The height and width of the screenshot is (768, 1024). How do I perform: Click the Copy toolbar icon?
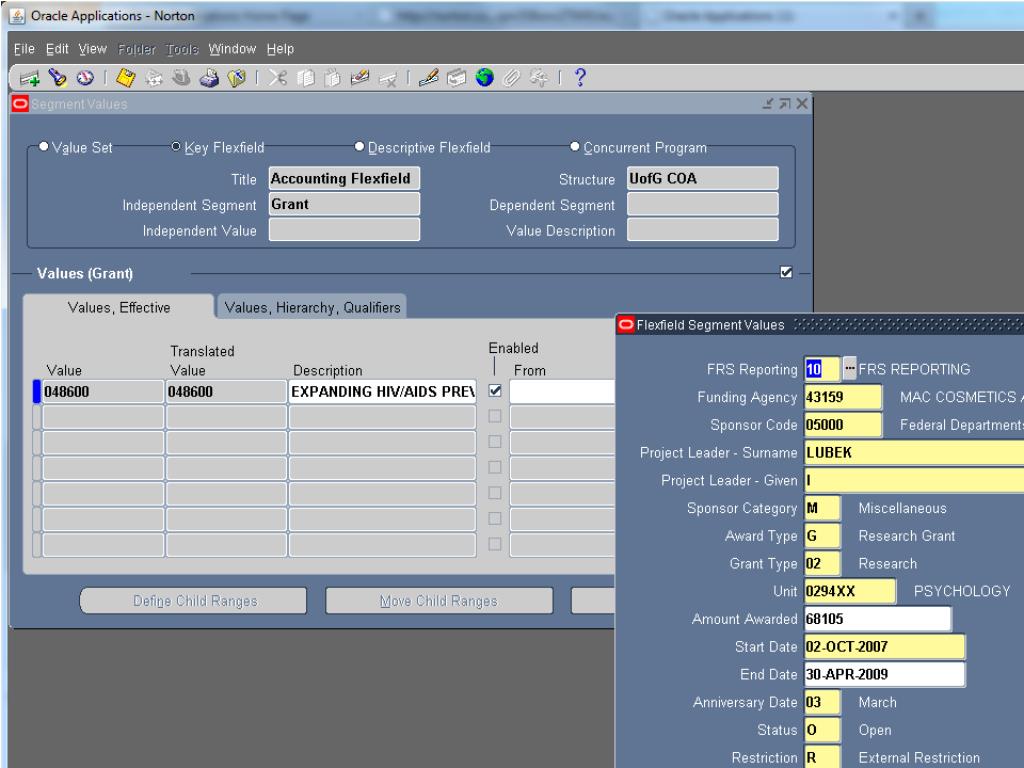(x=305, y=78)
